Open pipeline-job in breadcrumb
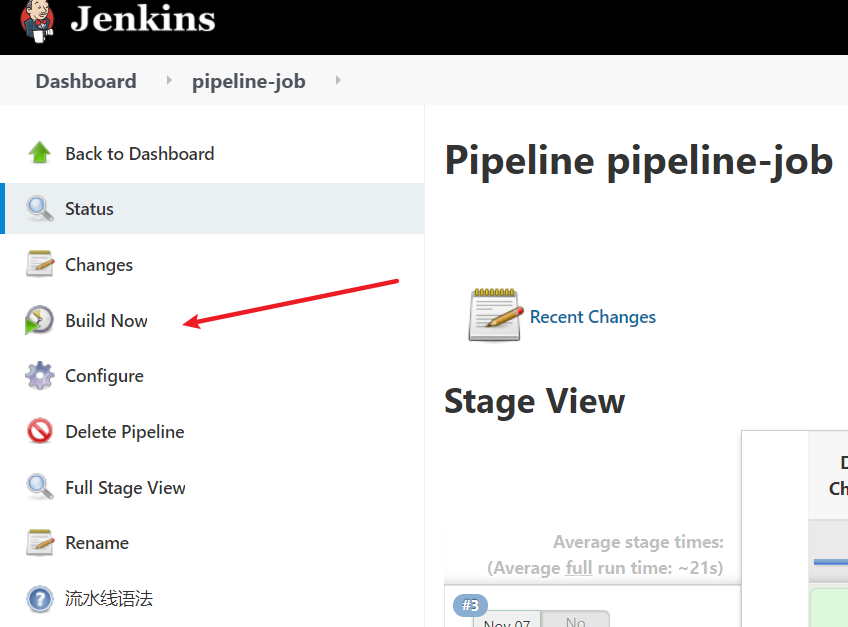Viewport: 848px width, 627px height. (249, 81)
